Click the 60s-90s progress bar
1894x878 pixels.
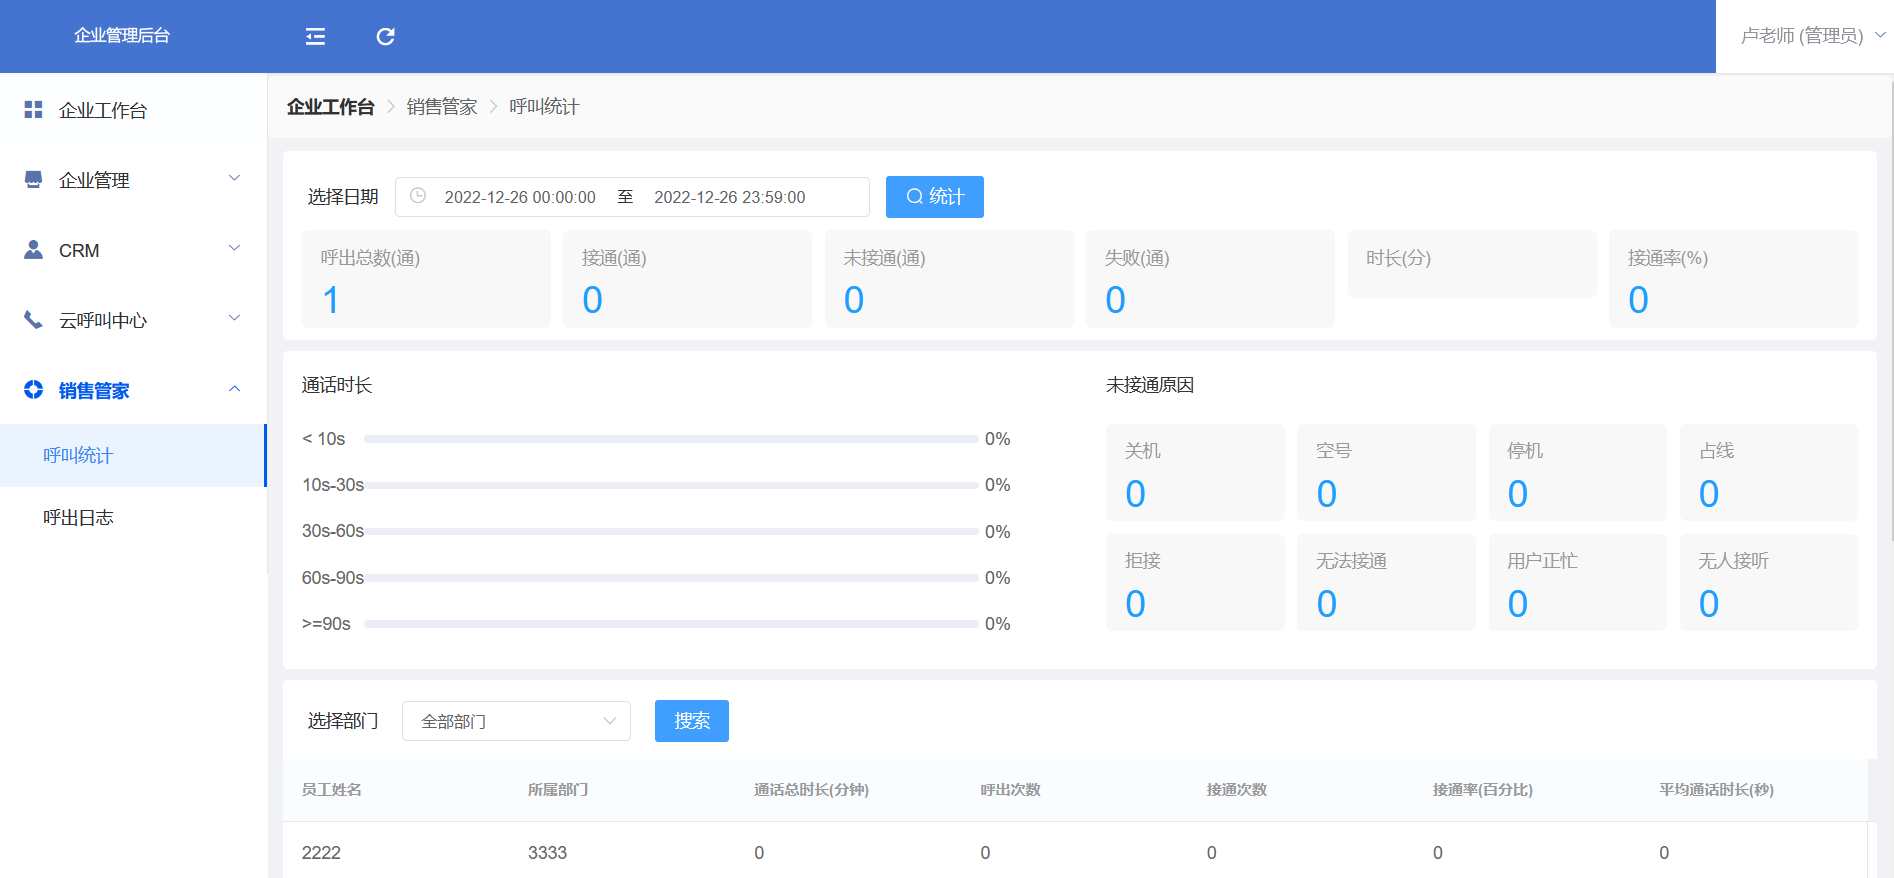671,578
